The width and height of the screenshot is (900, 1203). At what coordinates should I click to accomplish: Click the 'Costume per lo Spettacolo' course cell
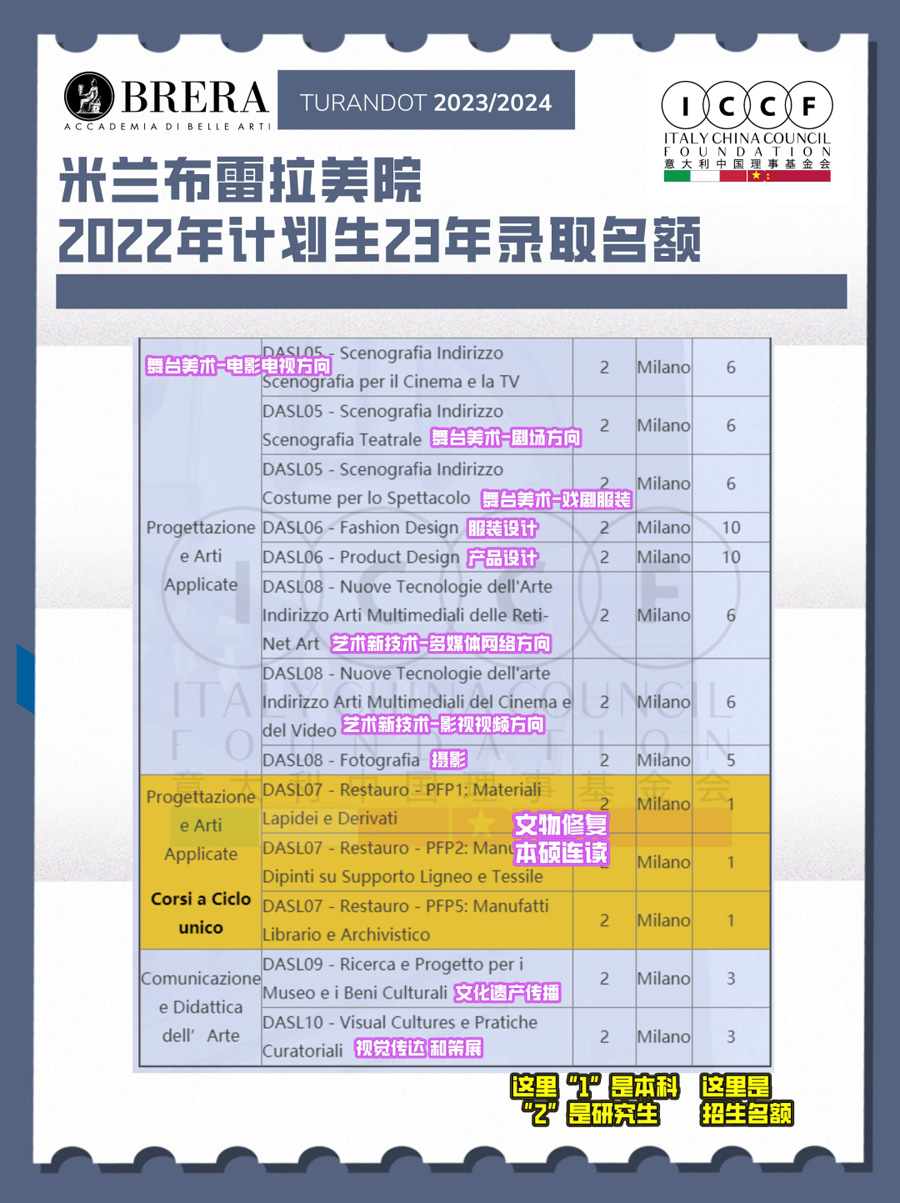[x=417, y=484]
